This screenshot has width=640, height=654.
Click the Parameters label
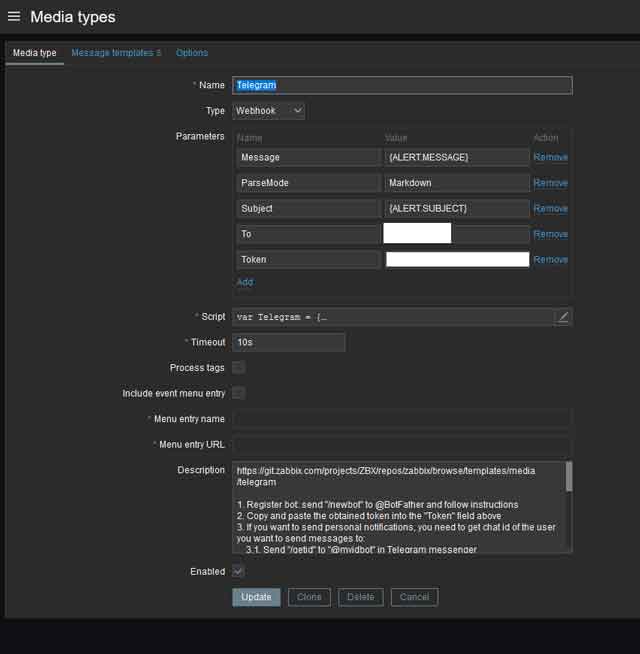pos(200,136)
